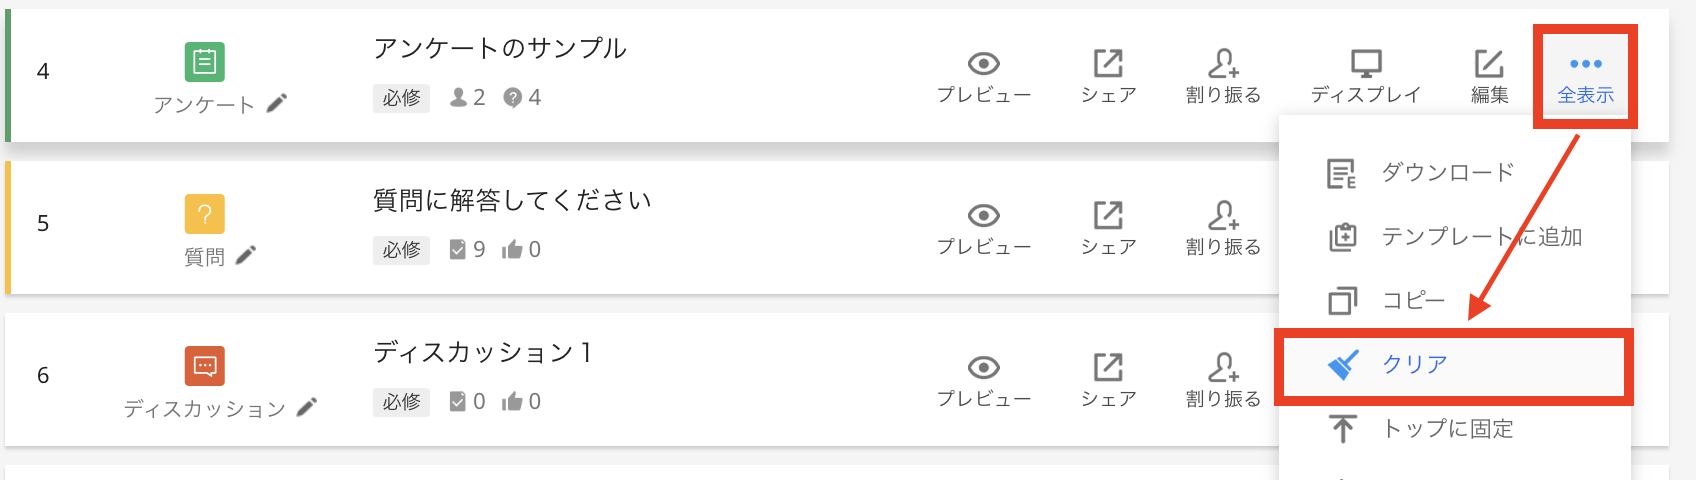1696x480 pixels.
Task: Edit the アンケート label with the pencil
Action: [277, 103]
